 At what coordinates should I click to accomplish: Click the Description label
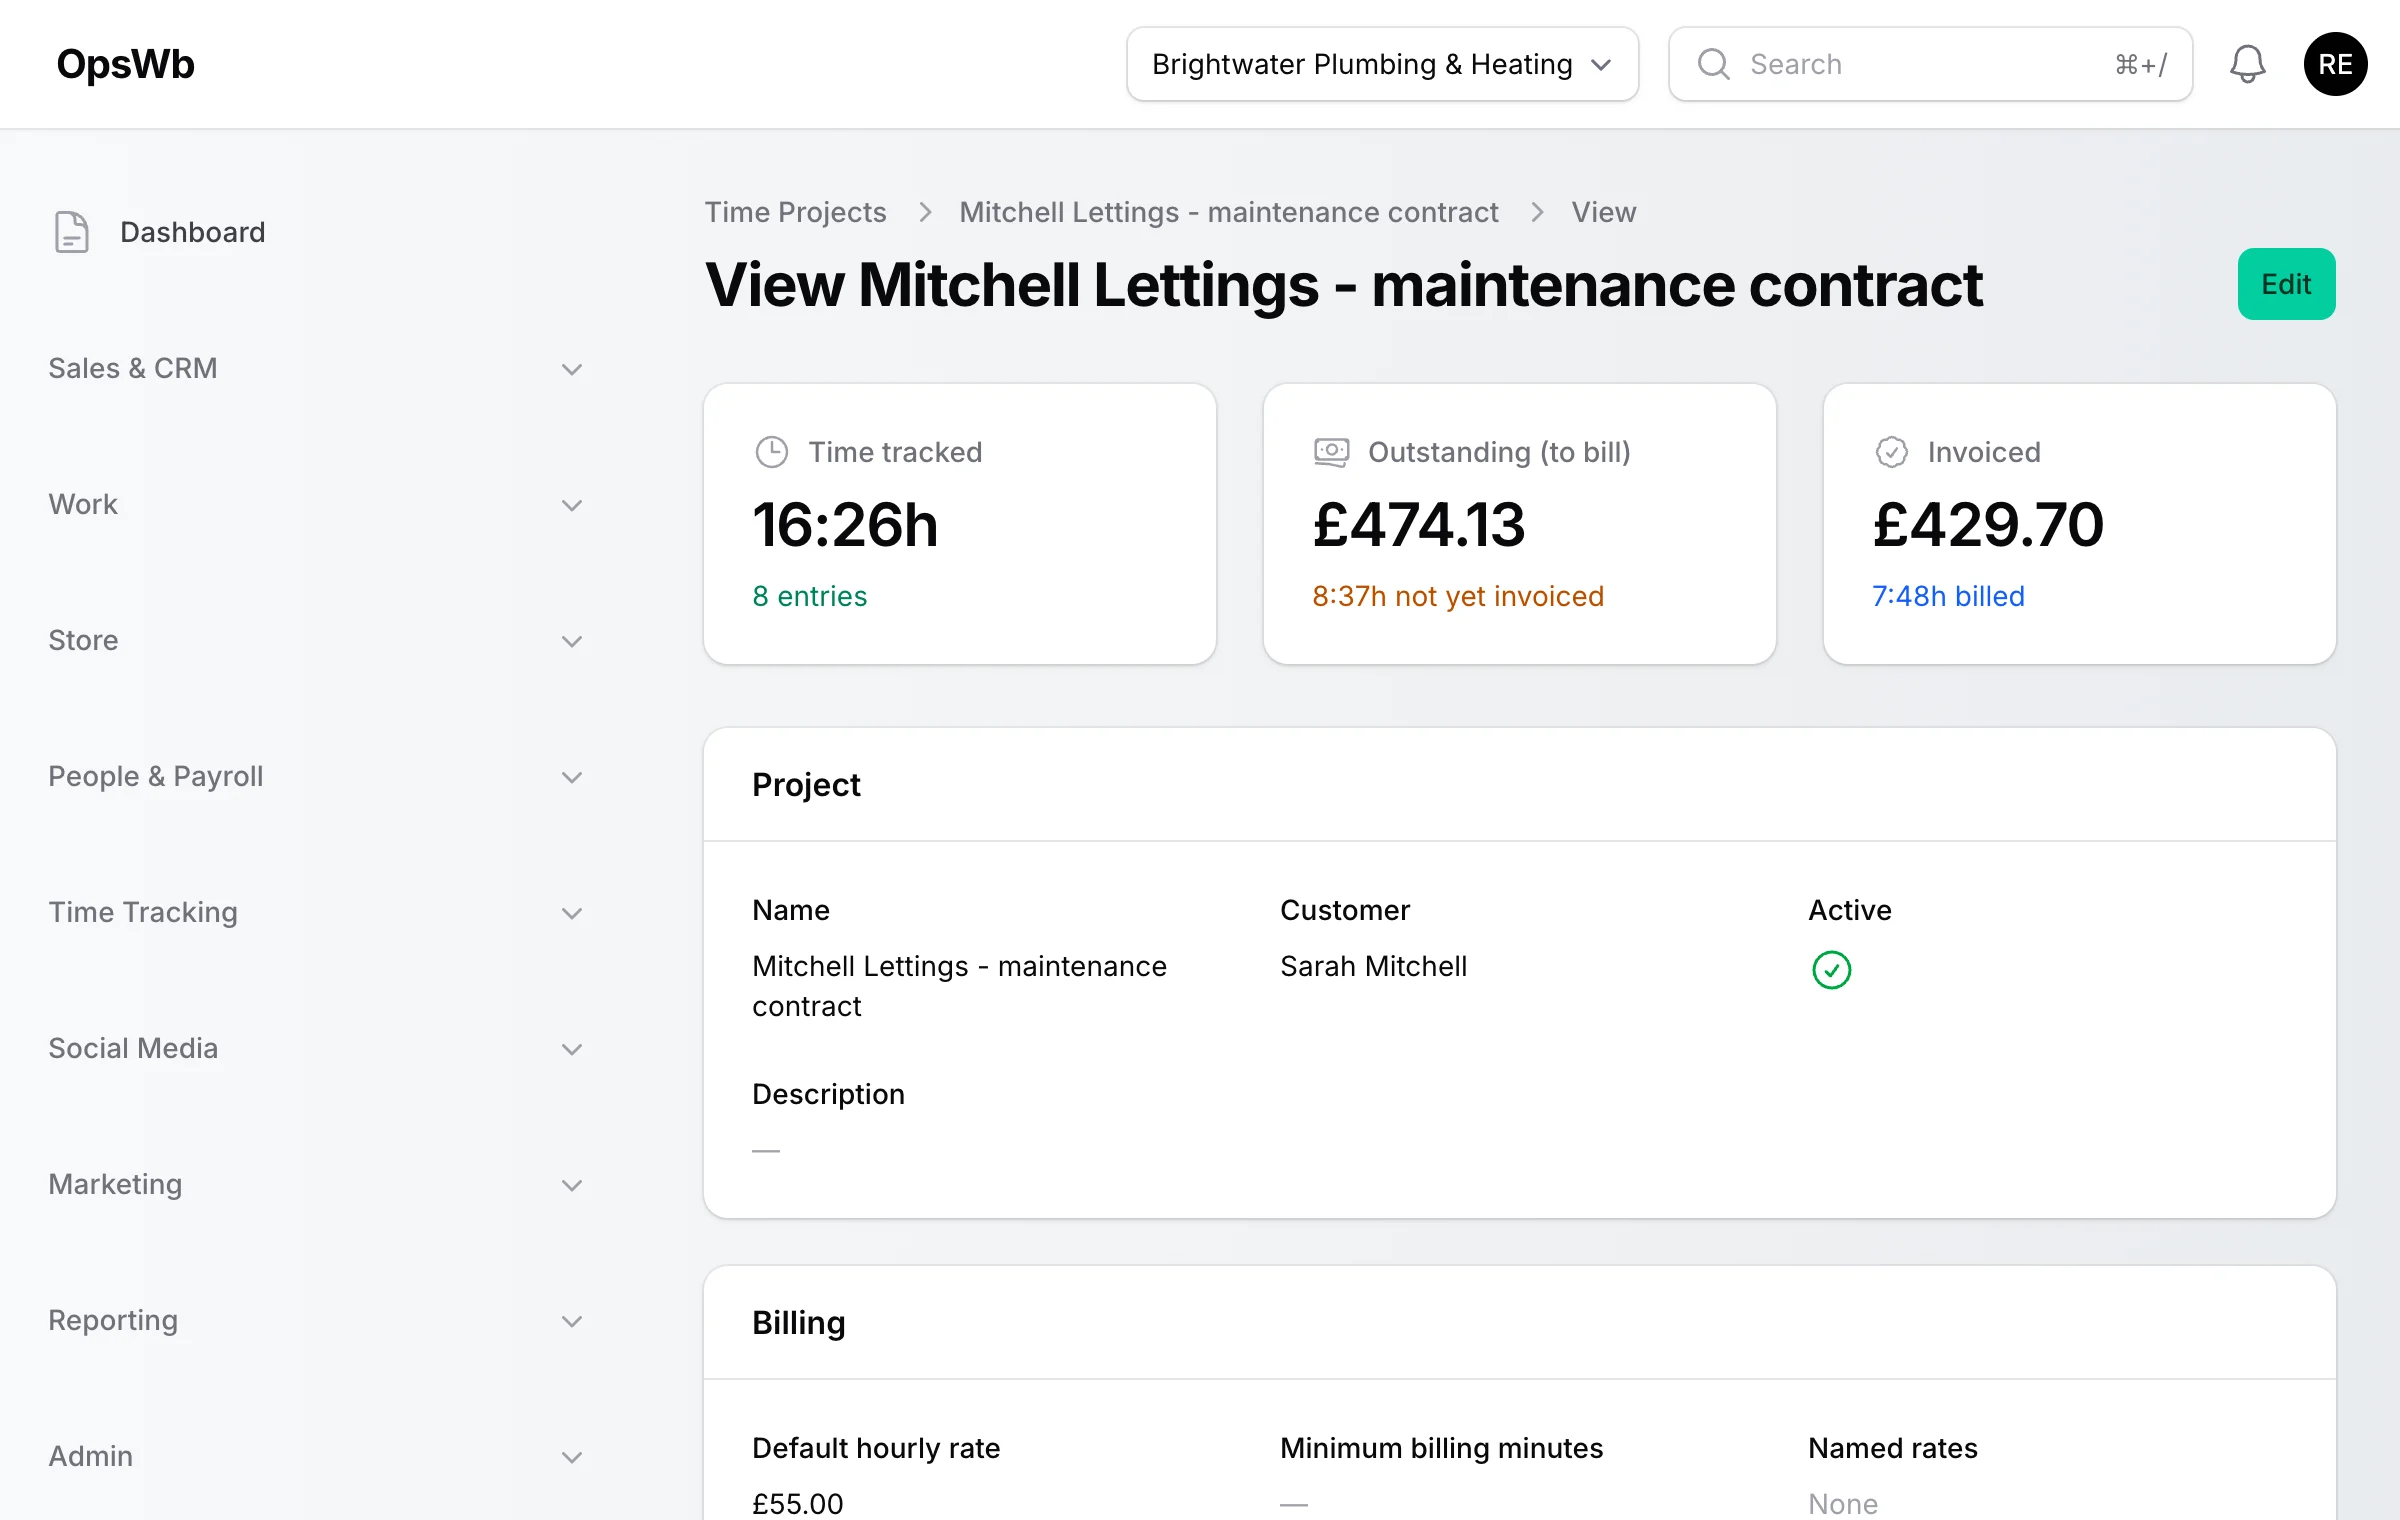(828, 1094)
